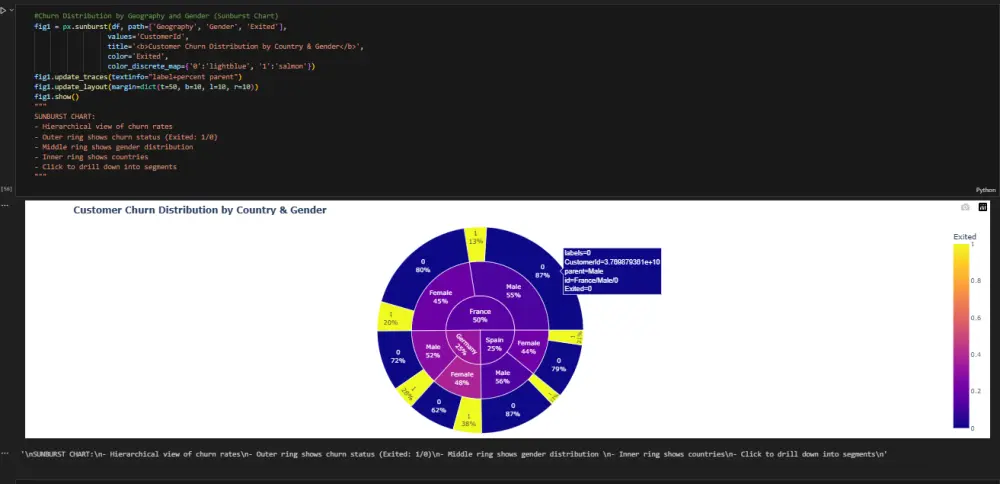Click the Exited color scale bar
Image resolution: width=1000 pixels, height=484 pixels.
coord(960,335)
